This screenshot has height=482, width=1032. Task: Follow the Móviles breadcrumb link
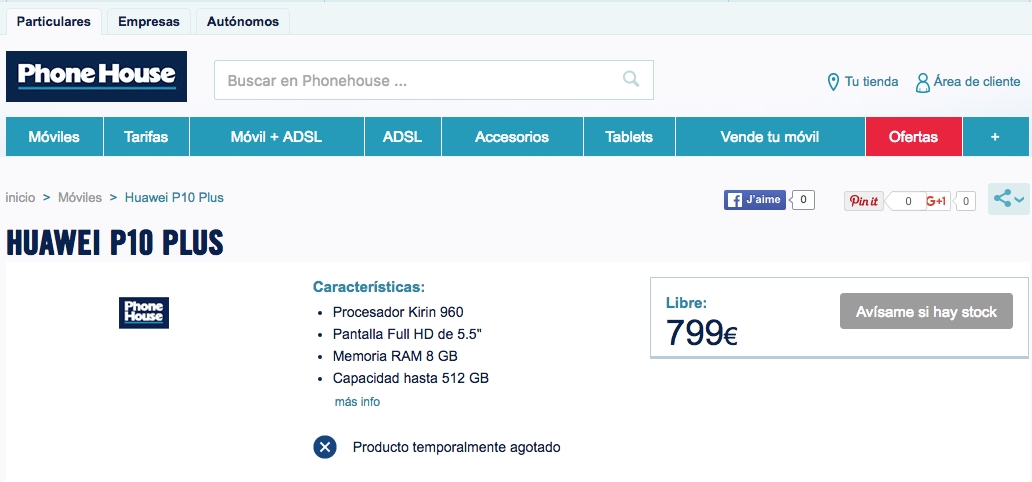(80, 198)
